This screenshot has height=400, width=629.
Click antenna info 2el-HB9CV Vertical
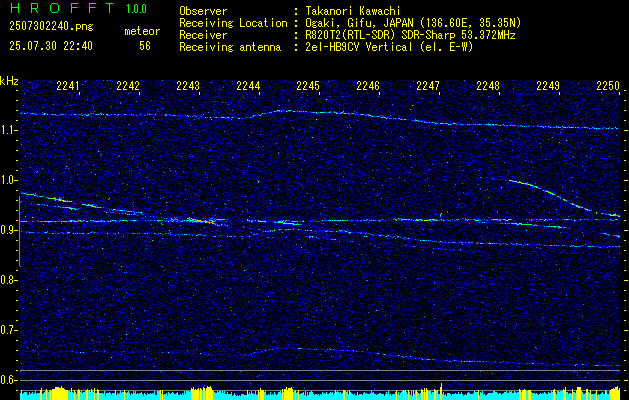(x=357, y=47)
